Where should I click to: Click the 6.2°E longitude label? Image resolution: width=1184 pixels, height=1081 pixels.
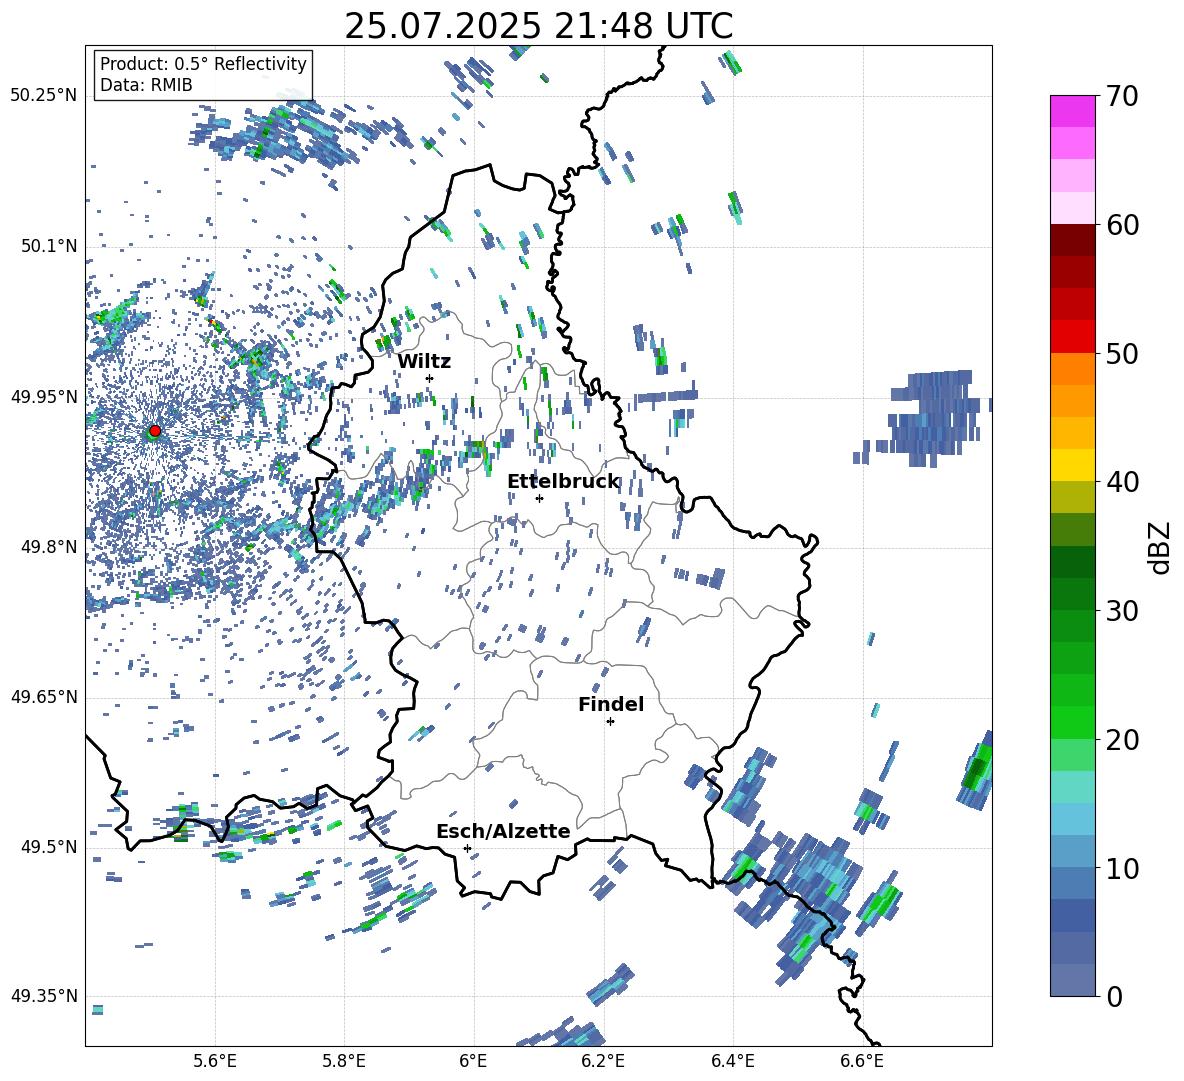603,1061
